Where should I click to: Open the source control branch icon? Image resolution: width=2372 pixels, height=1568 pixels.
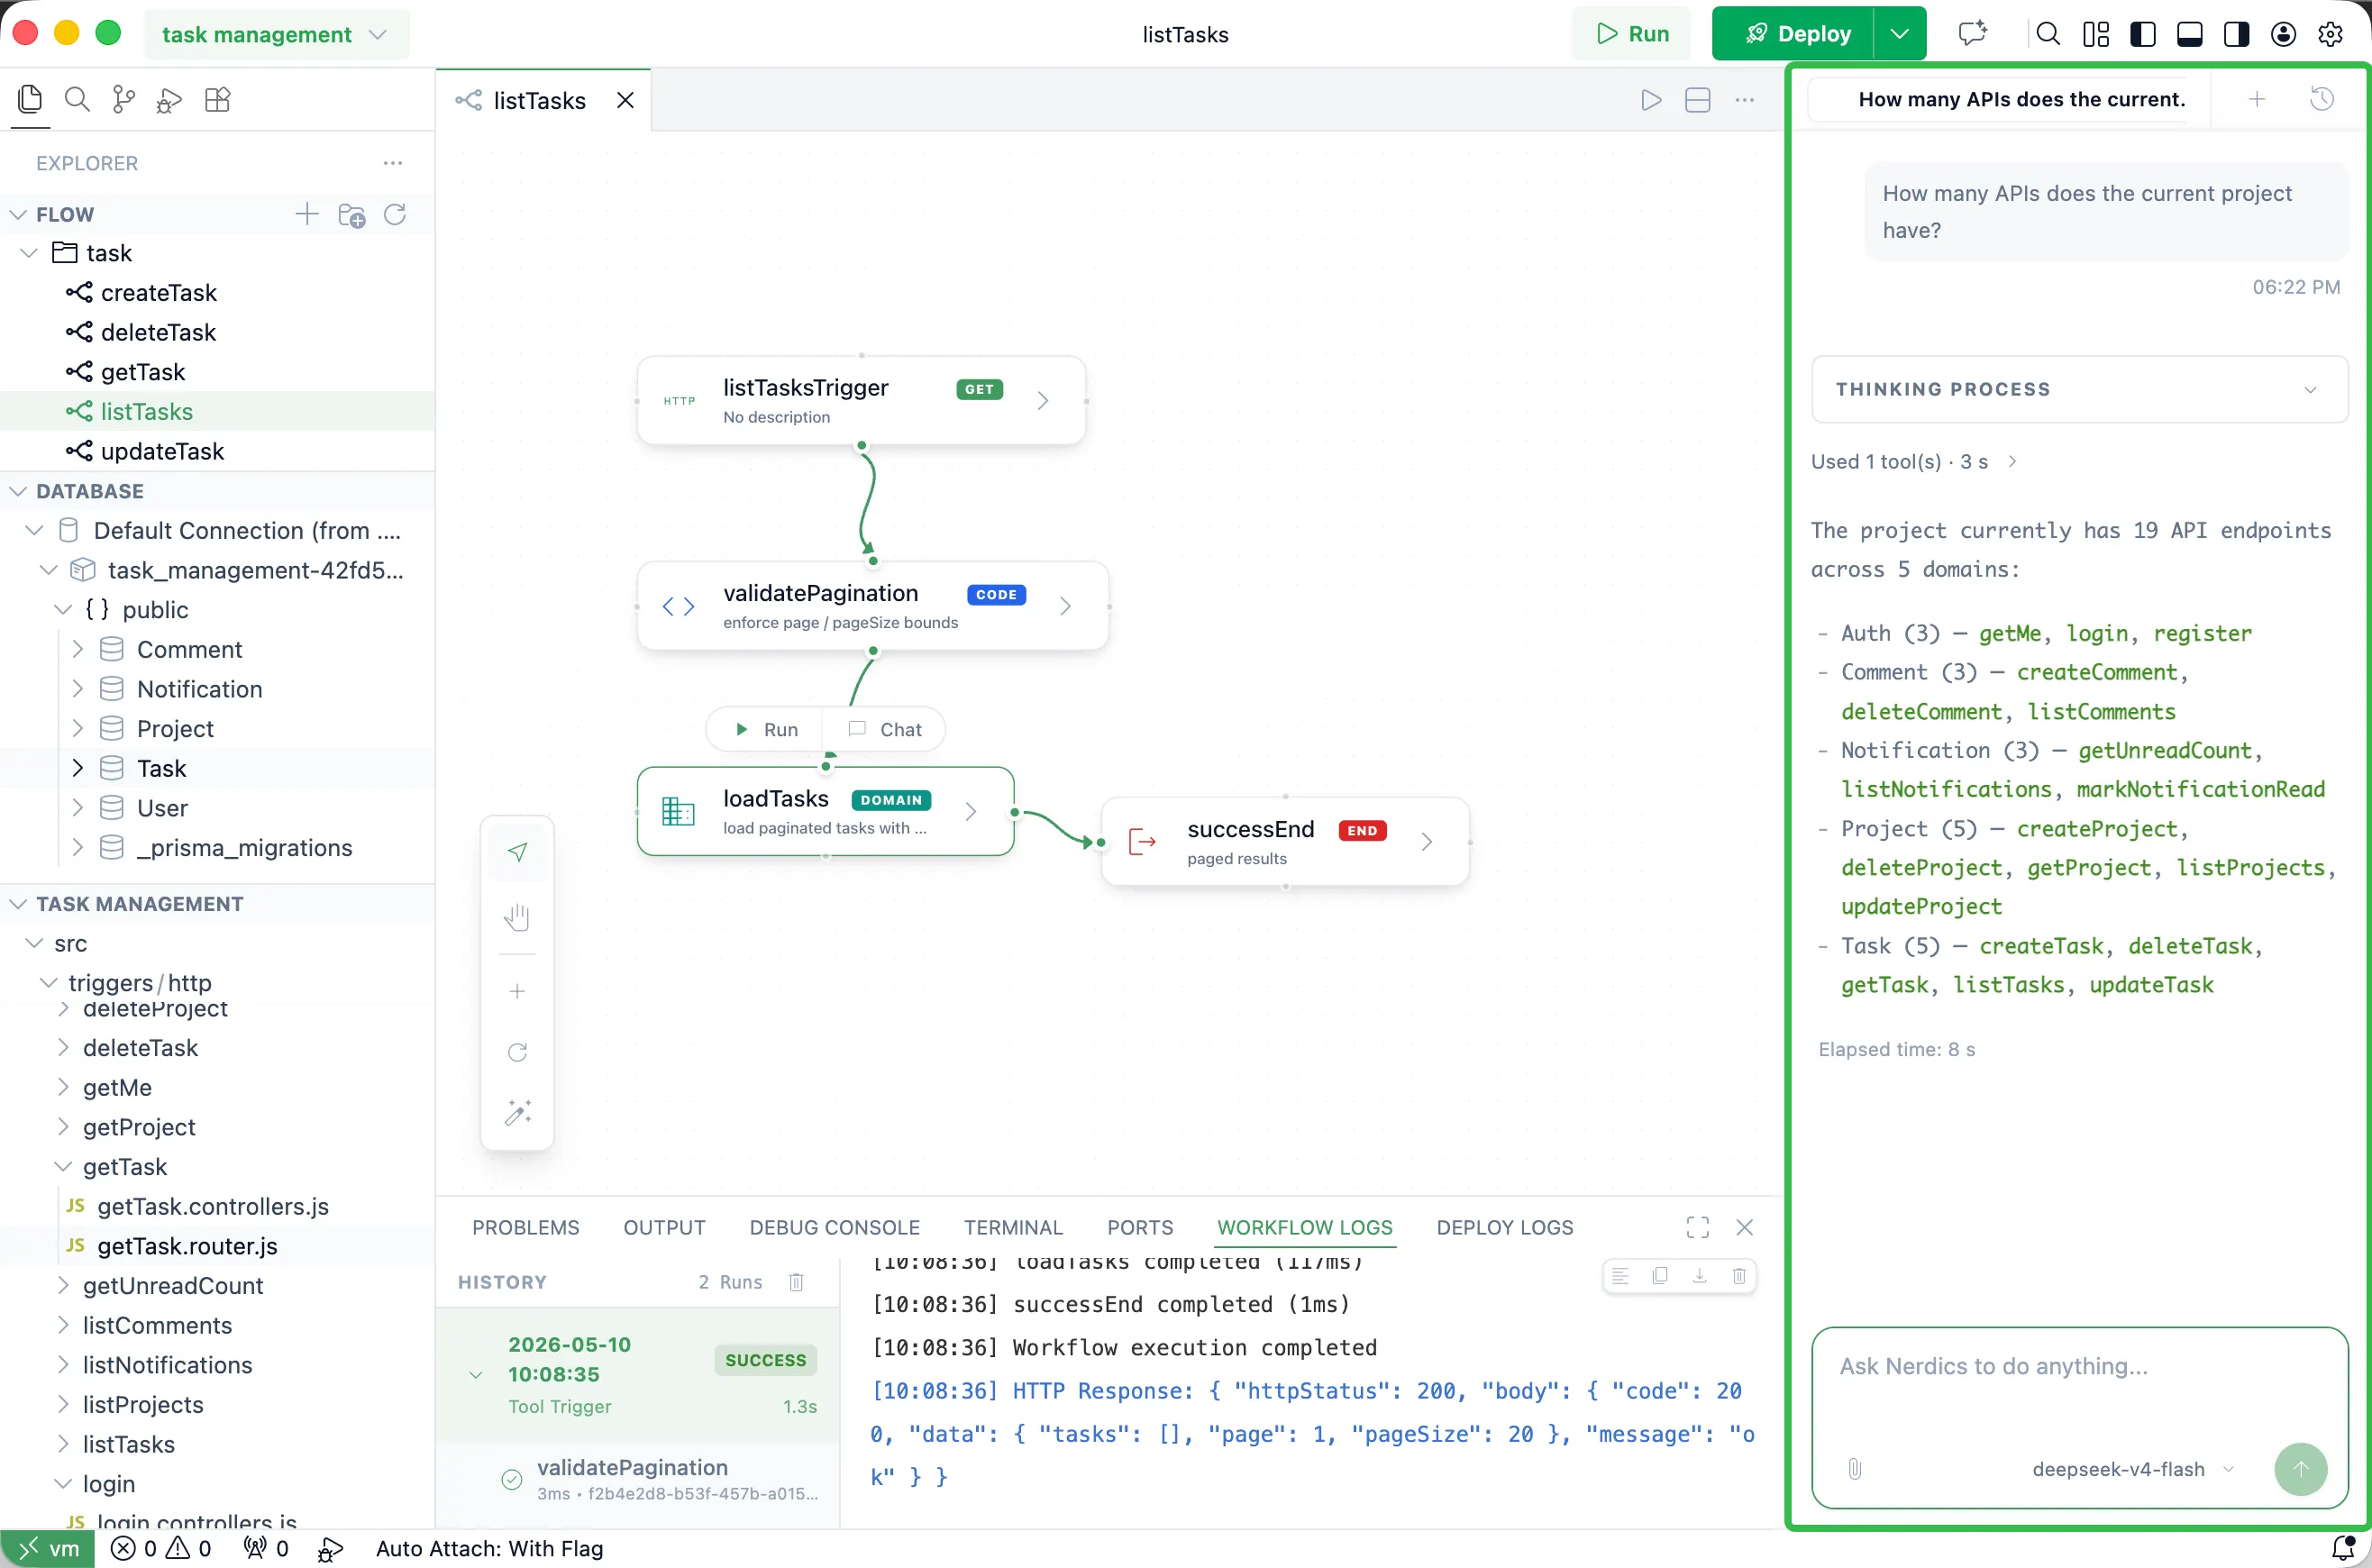click(124, 99)
